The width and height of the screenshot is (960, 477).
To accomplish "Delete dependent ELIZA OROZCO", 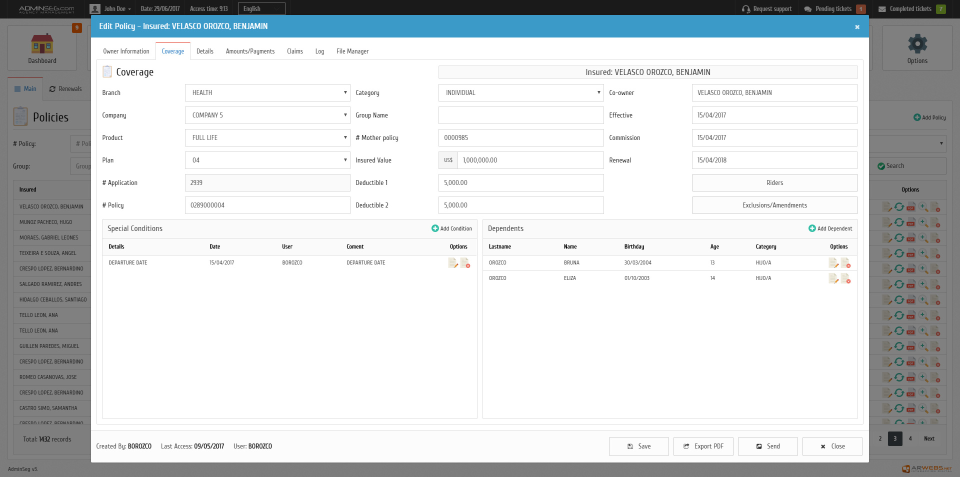I will coord(846,279).
